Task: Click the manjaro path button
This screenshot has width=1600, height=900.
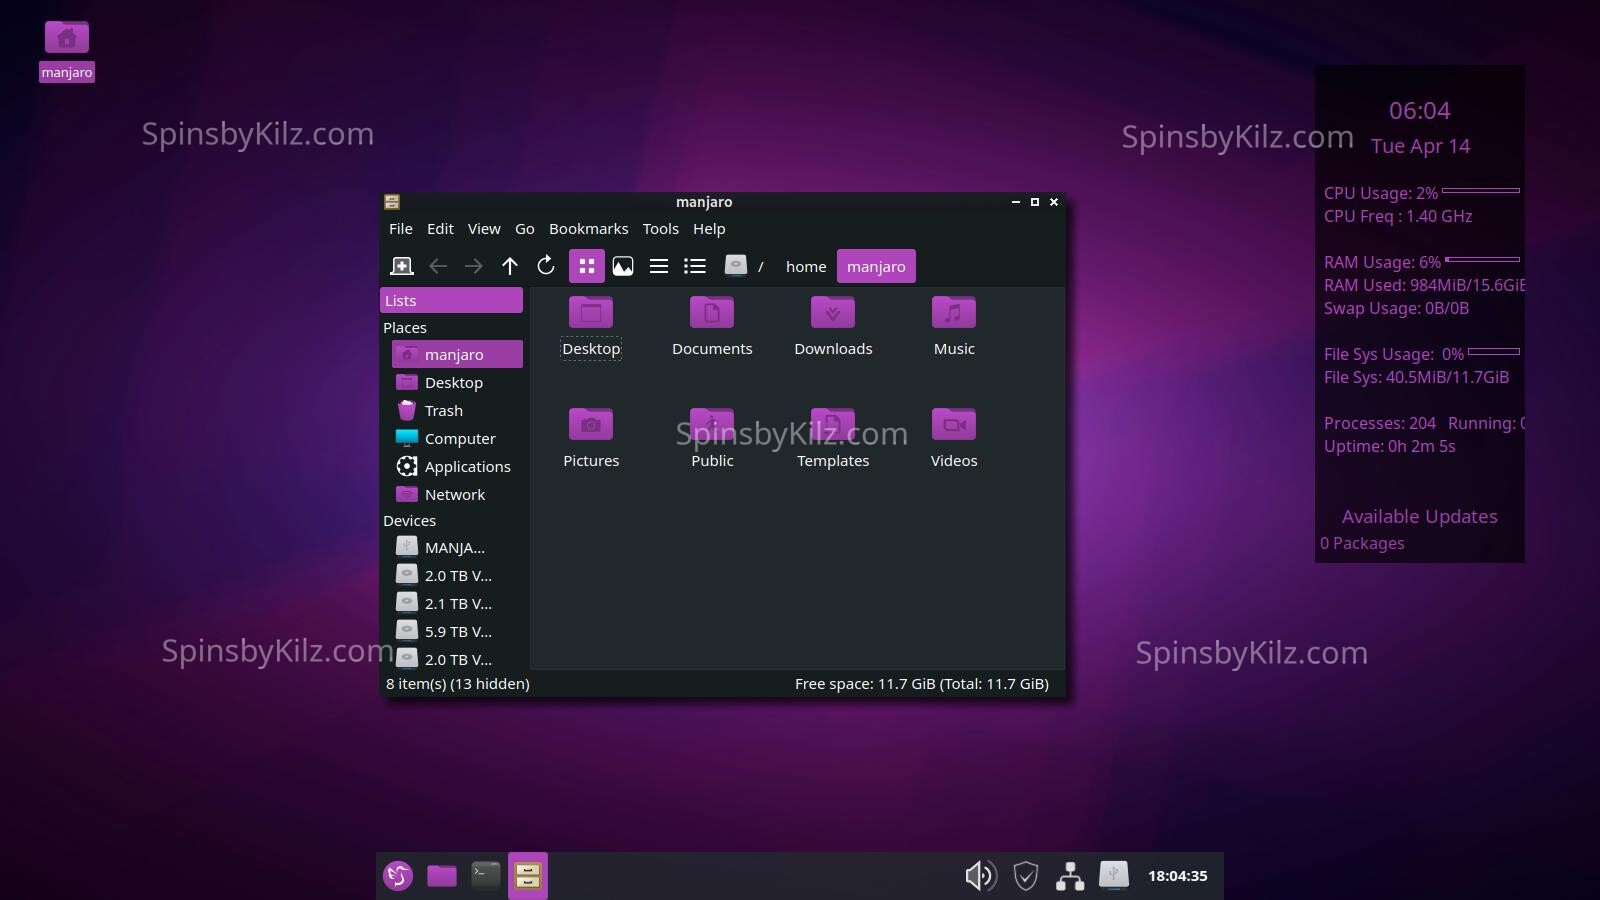Action: point(876,267)
